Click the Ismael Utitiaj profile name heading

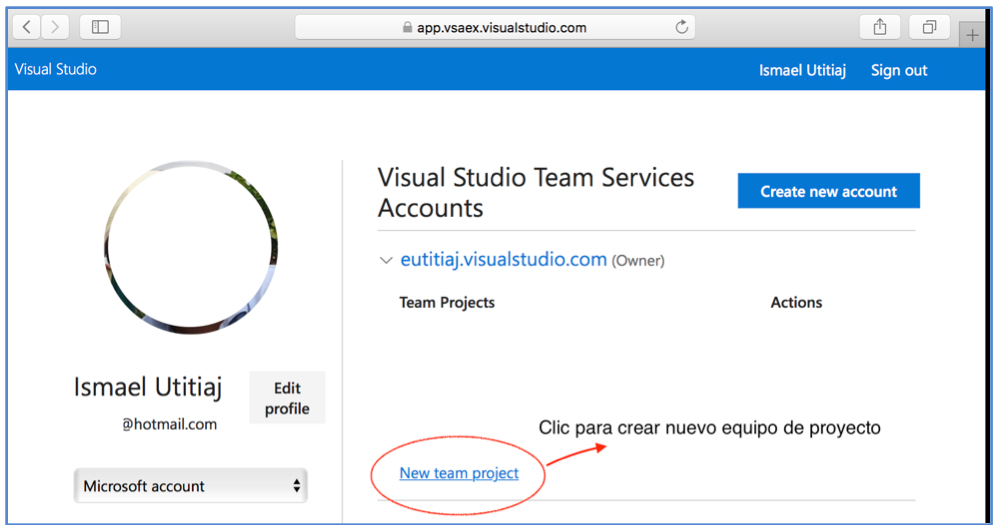[148, 387]
